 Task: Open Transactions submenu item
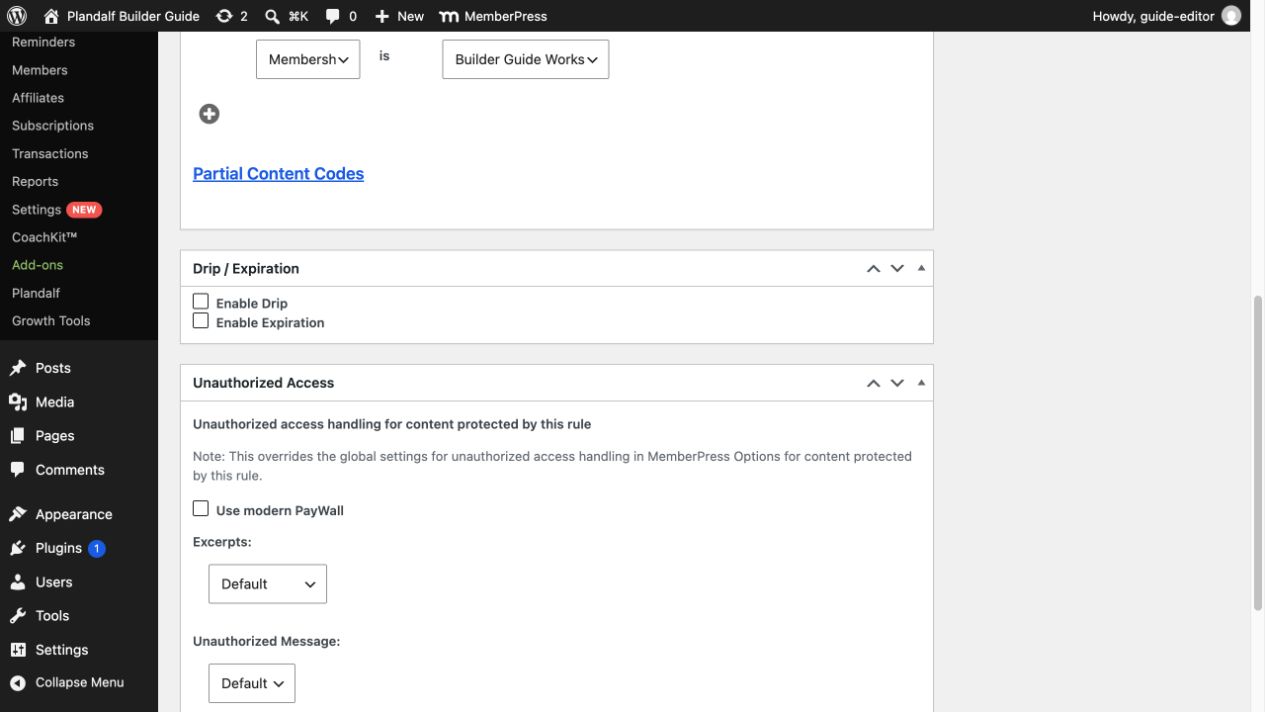point(50,154)
